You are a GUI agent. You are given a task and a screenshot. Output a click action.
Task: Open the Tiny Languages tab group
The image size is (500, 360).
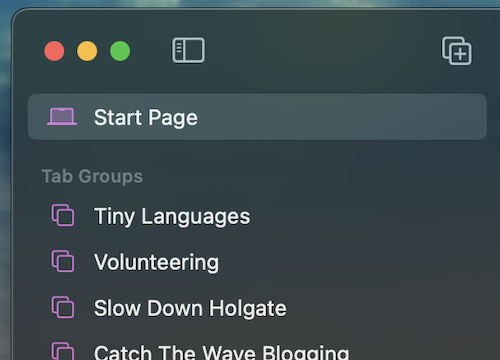172,216
